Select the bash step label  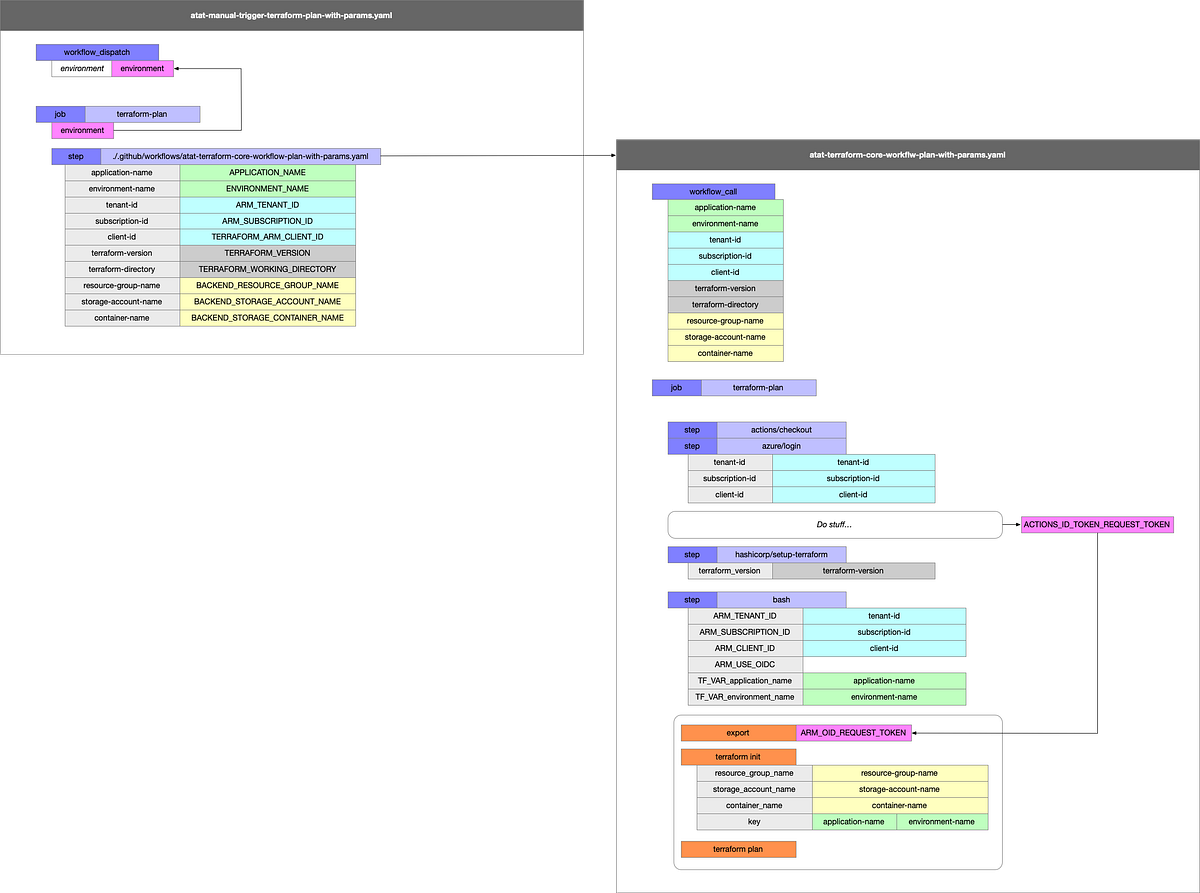click(x=780, y=599)
